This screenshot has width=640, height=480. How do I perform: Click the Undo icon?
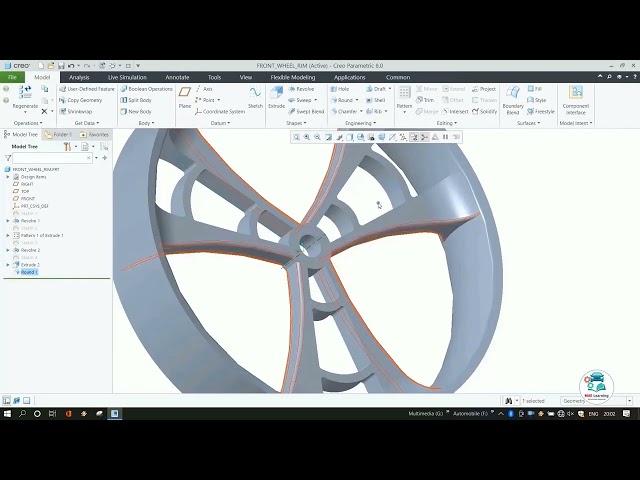71,65
